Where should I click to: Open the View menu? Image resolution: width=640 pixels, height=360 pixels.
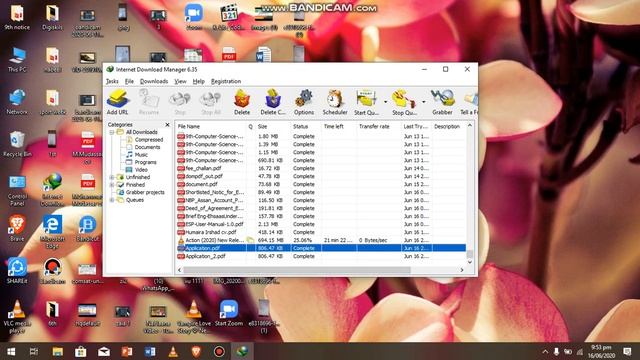[x=180, y=81]
